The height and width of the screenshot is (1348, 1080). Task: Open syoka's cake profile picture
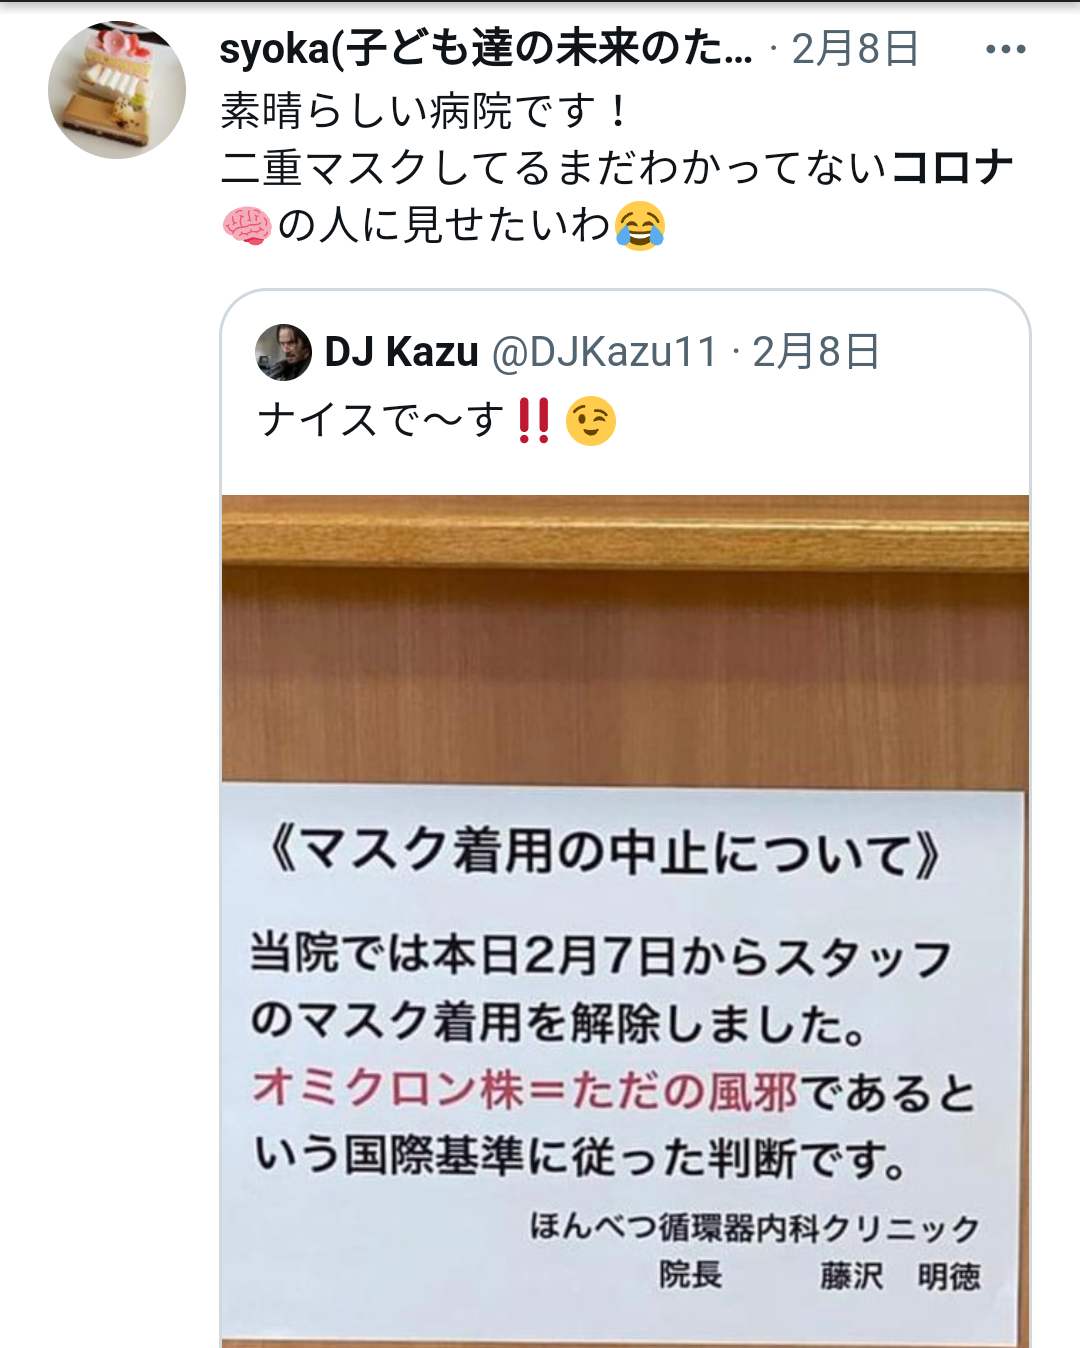[x=117, y=90]
